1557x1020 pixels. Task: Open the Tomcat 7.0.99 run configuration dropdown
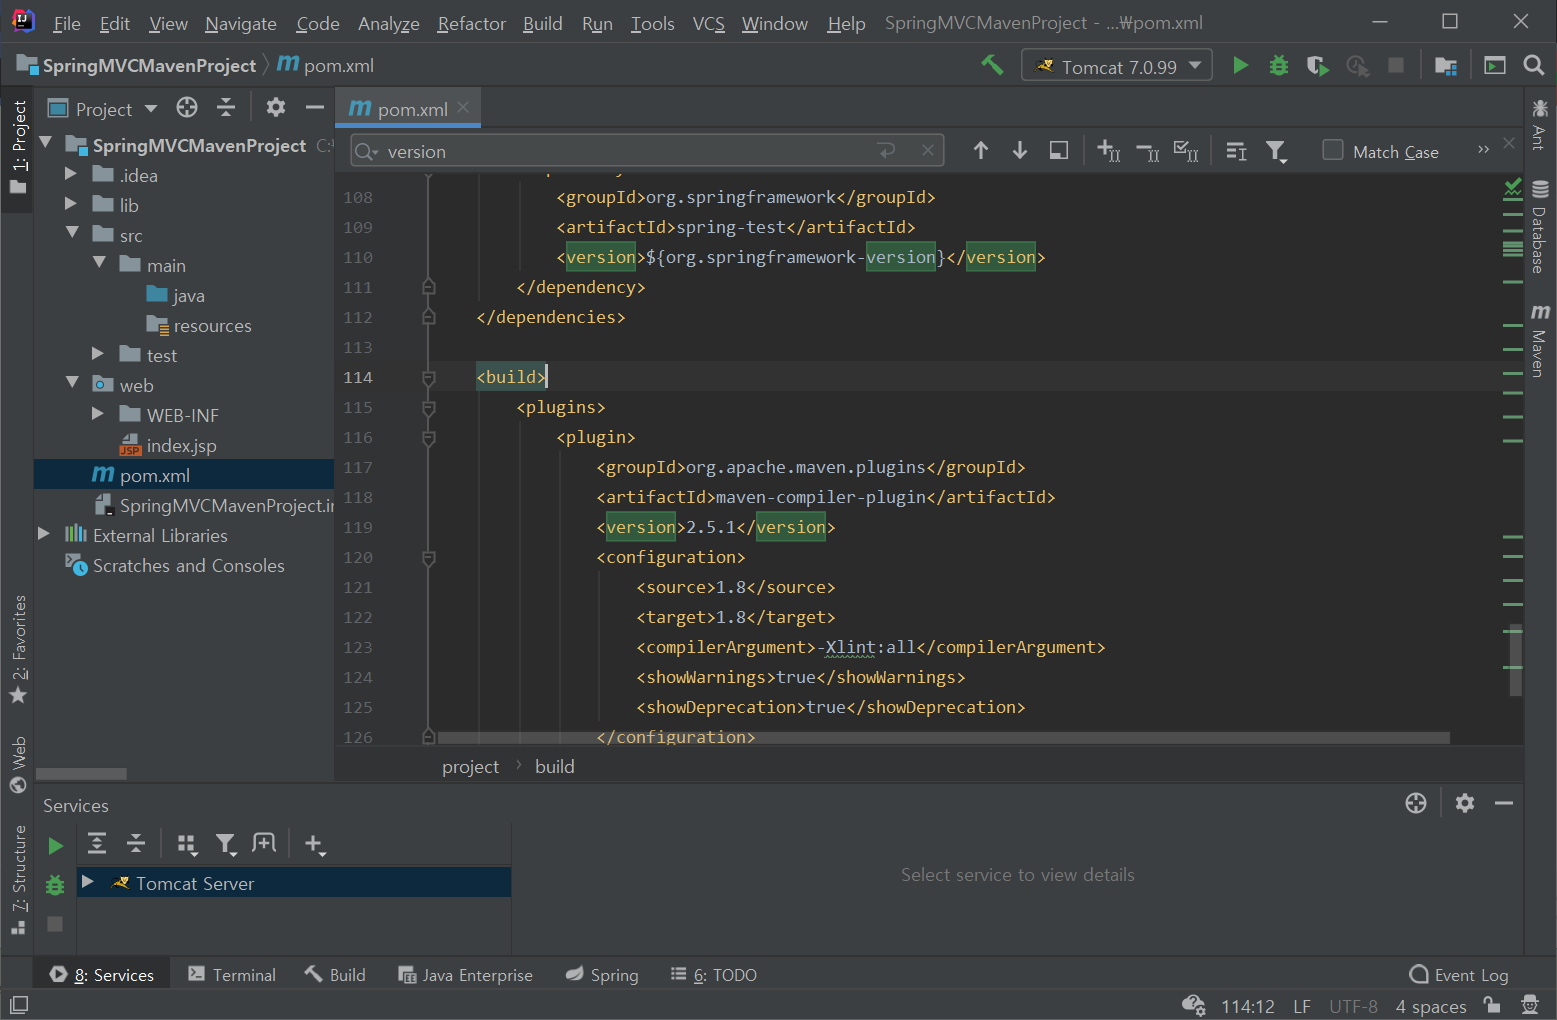click(1116, 66)
